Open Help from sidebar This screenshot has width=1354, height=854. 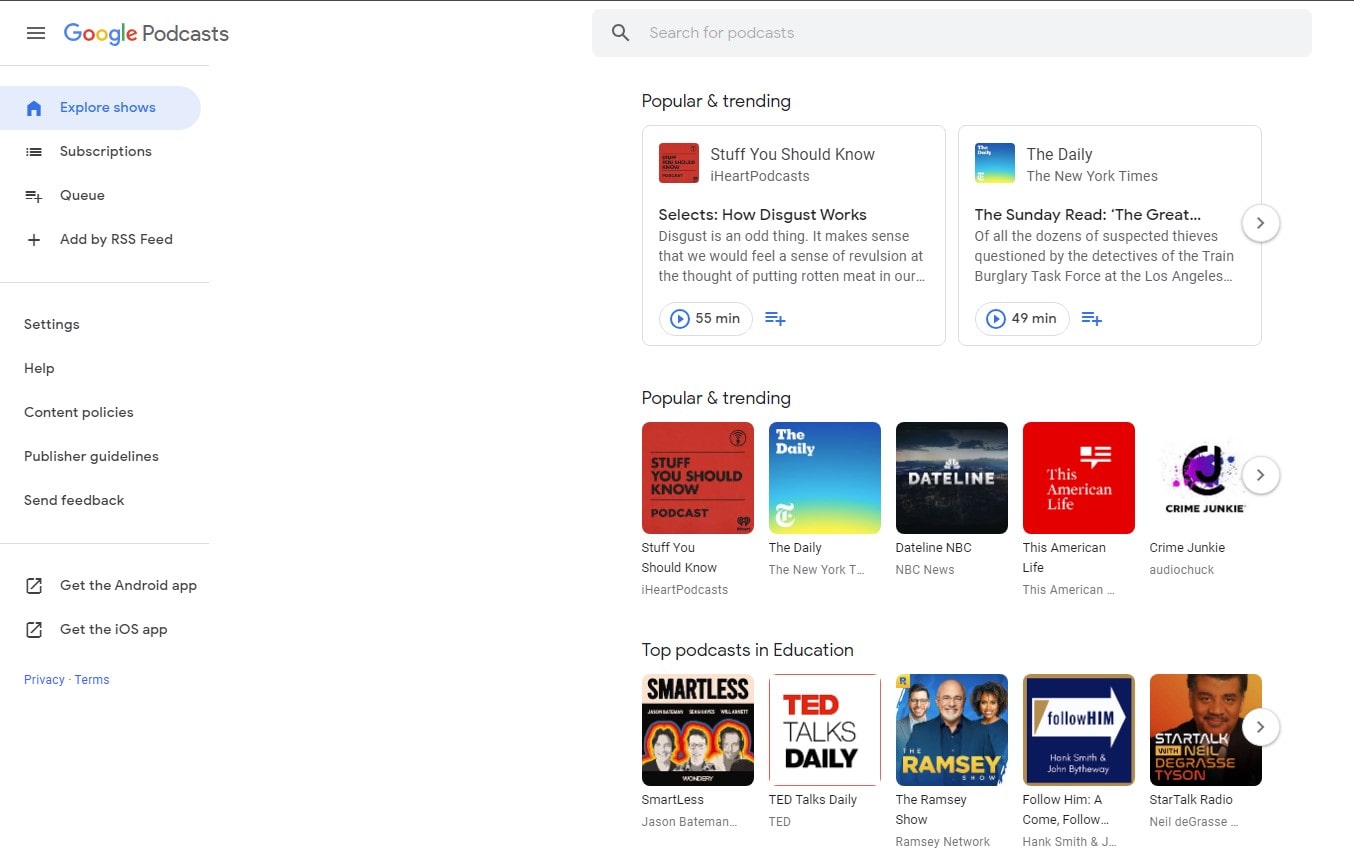tap(39, 368)
